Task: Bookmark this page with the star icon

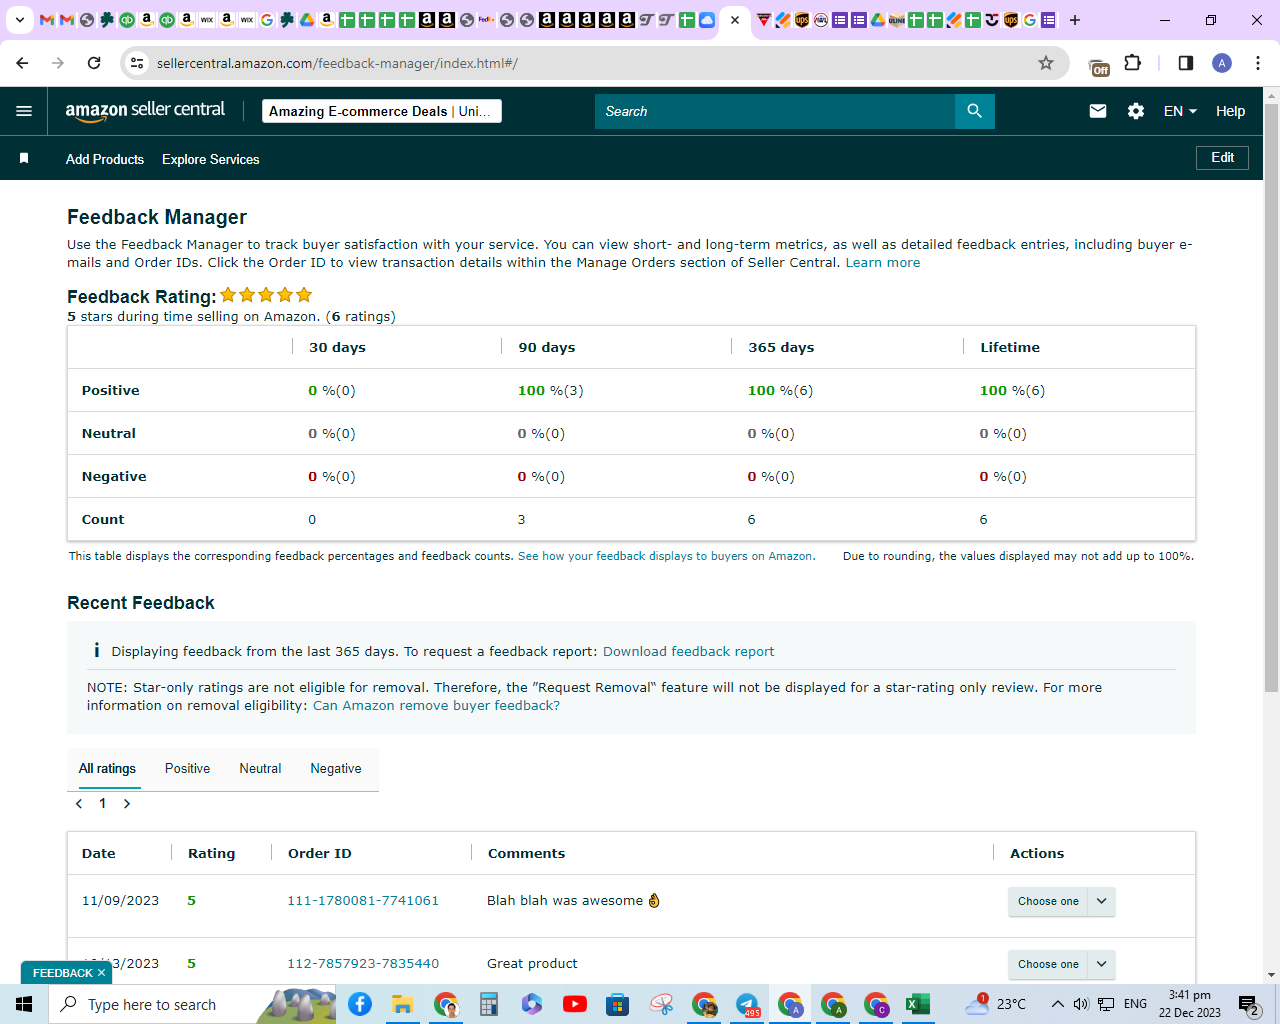Action: pyautogui.click(x=1046, y=63)
